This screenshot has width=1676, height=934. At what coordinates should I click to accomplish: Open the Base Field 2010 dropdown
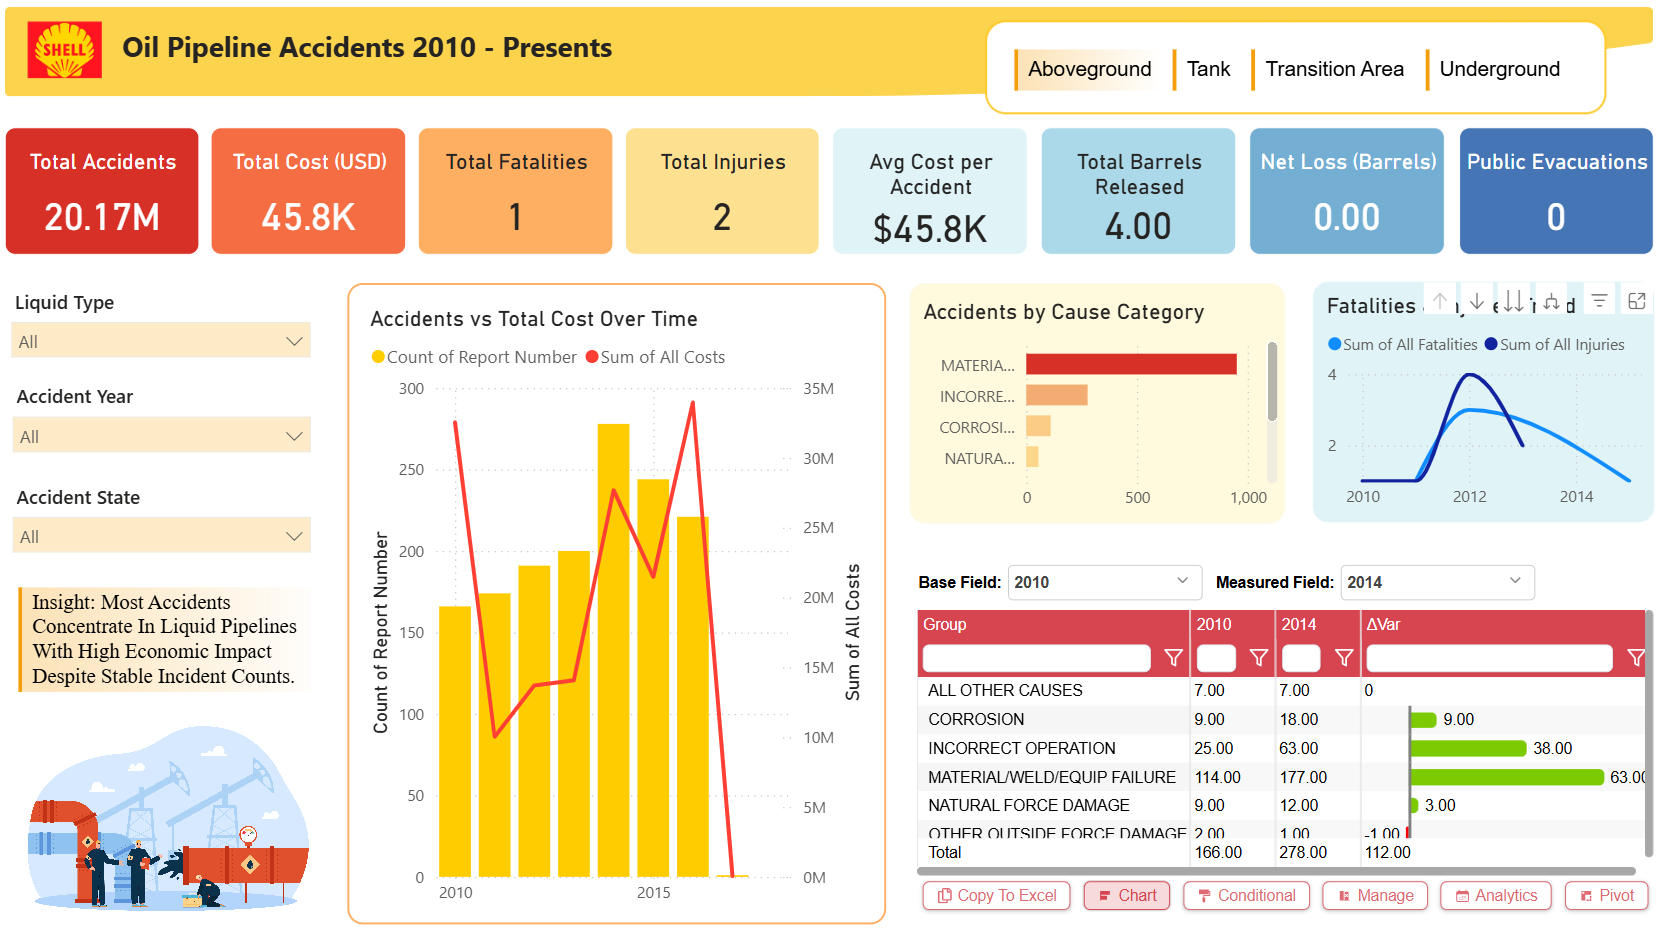click(1103, 582)
